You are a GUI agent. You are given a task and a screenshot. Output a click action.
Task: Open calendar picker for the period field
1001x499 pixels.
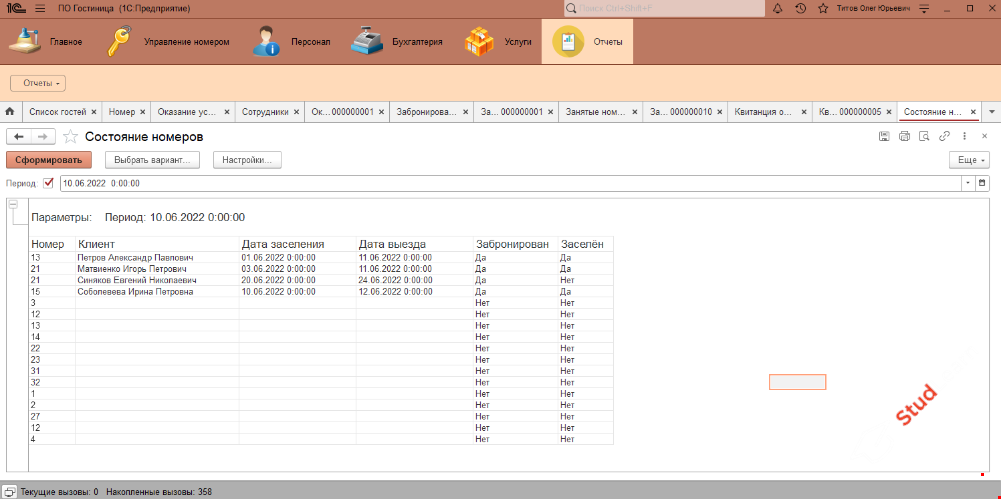(x=982, y=183)
